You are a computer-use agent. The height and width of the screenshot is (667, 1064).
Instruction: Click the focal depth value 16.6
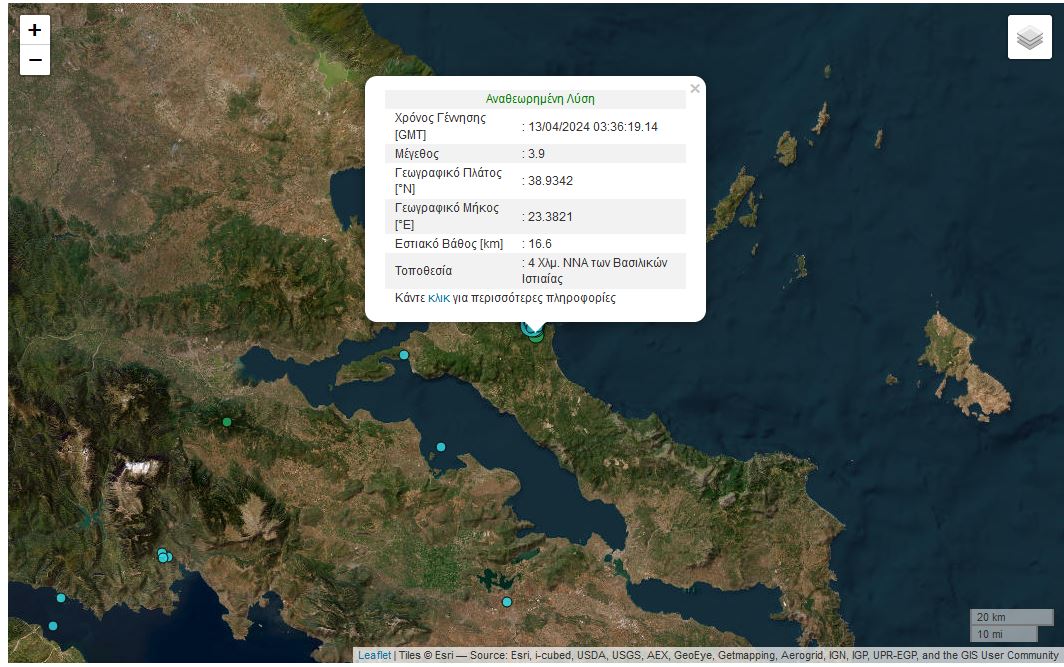(x=540, y=244)
